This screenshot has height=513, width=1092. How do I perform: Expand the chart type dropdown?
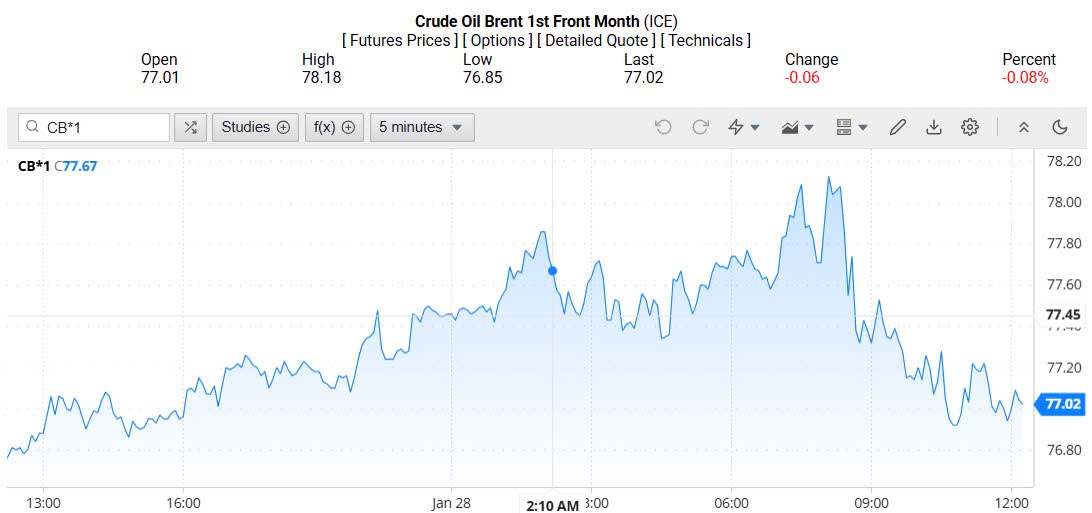(x=798, y=127)
